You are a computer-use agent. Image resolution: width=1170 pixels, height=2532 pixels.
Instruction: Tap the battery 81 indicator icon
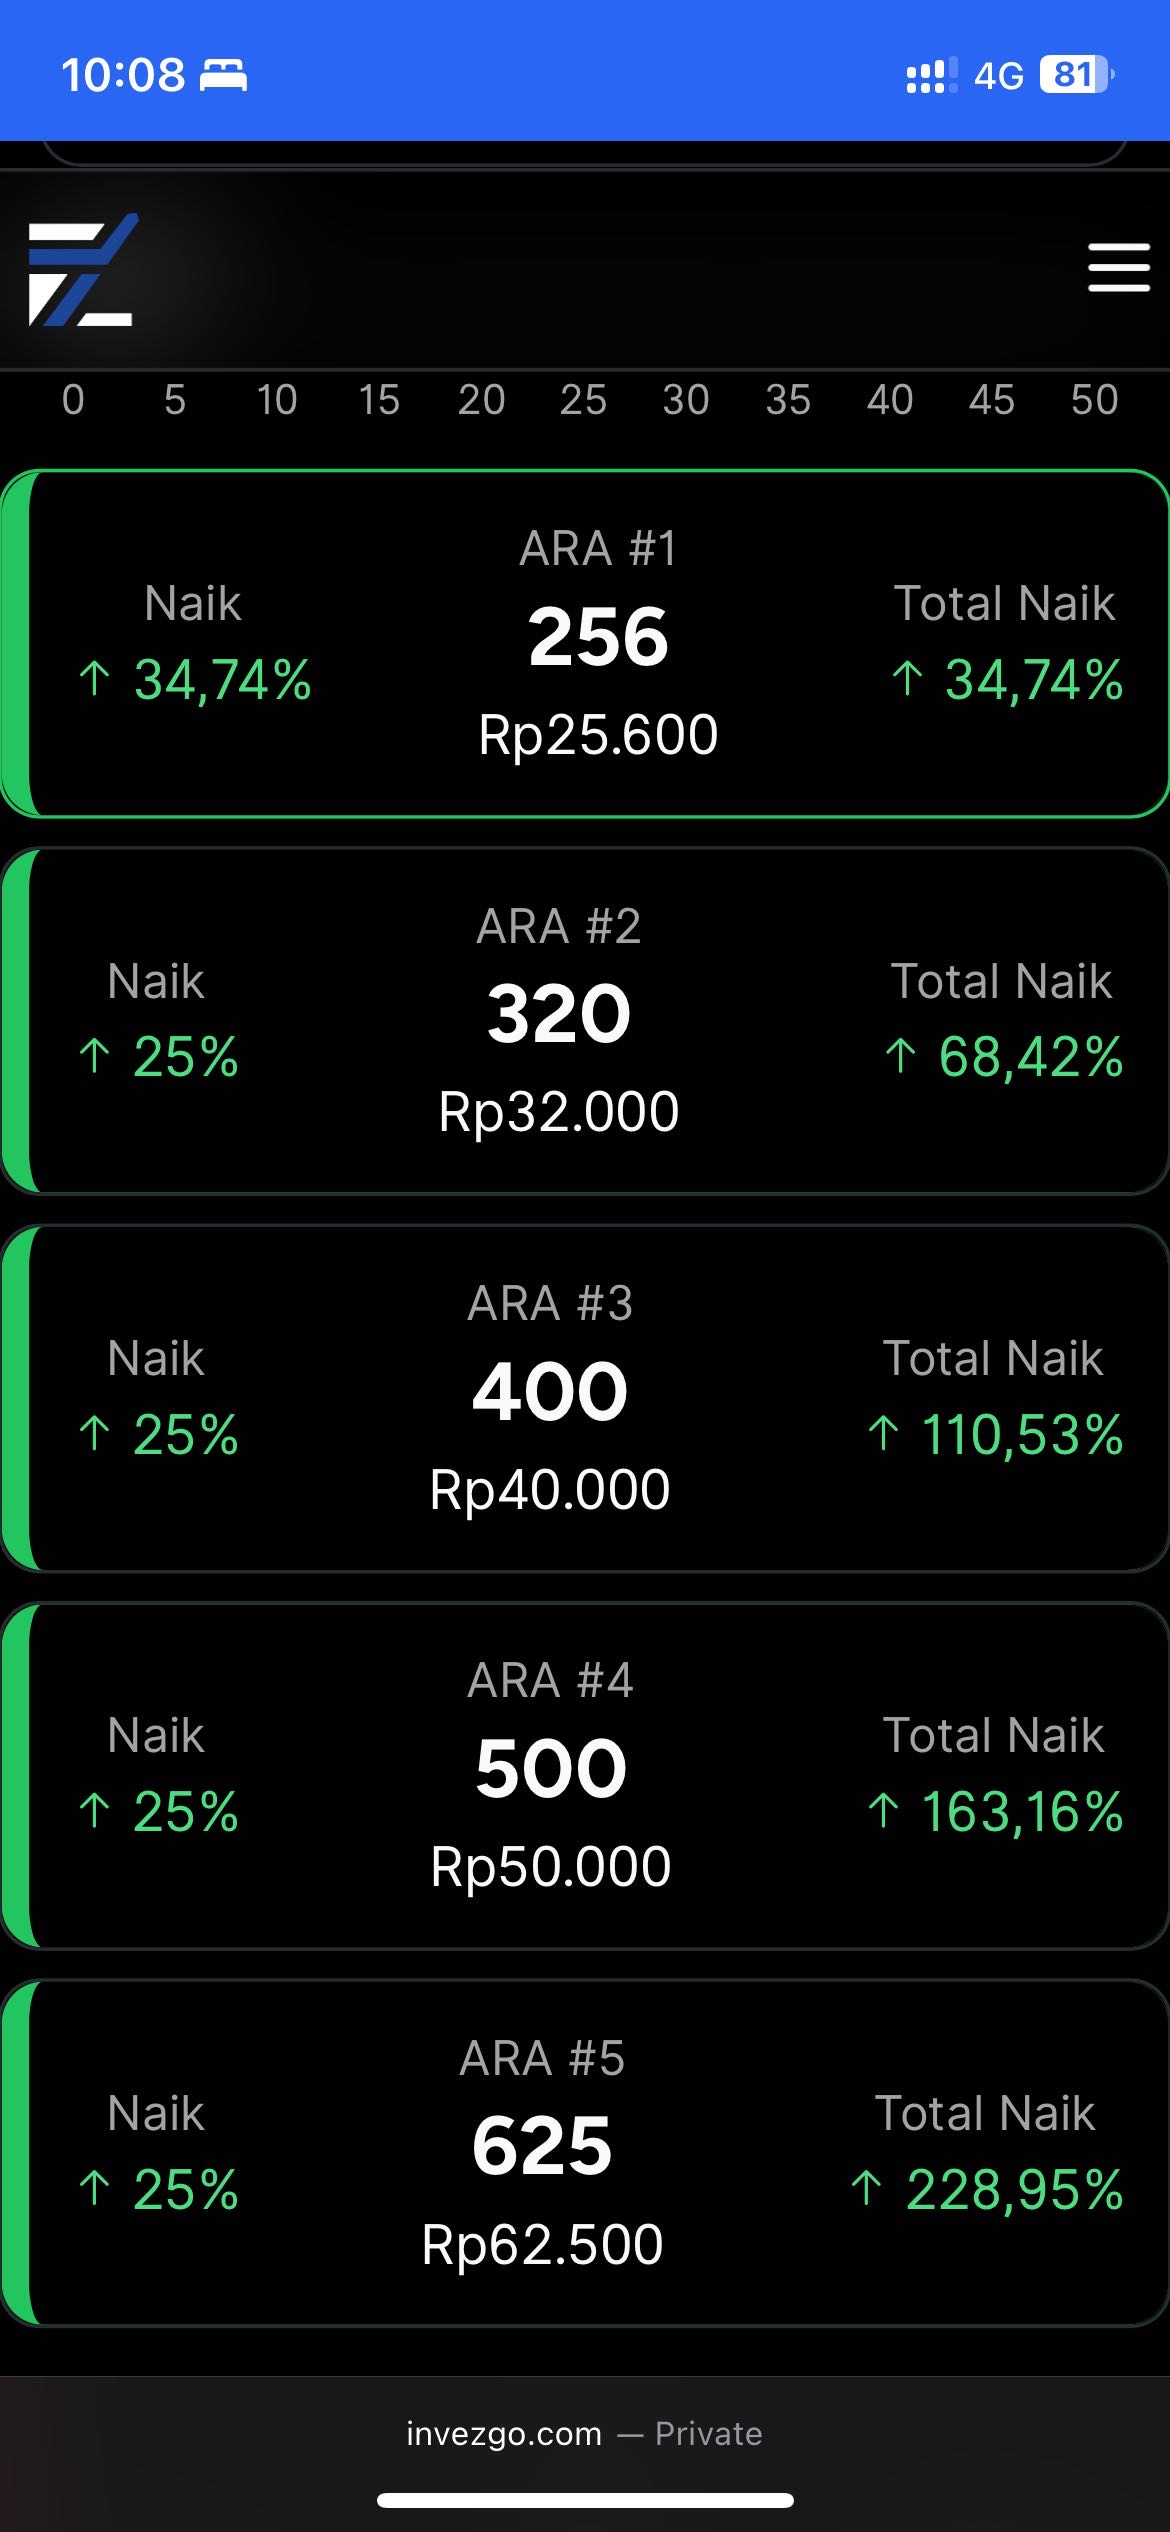coord(1077,75)
